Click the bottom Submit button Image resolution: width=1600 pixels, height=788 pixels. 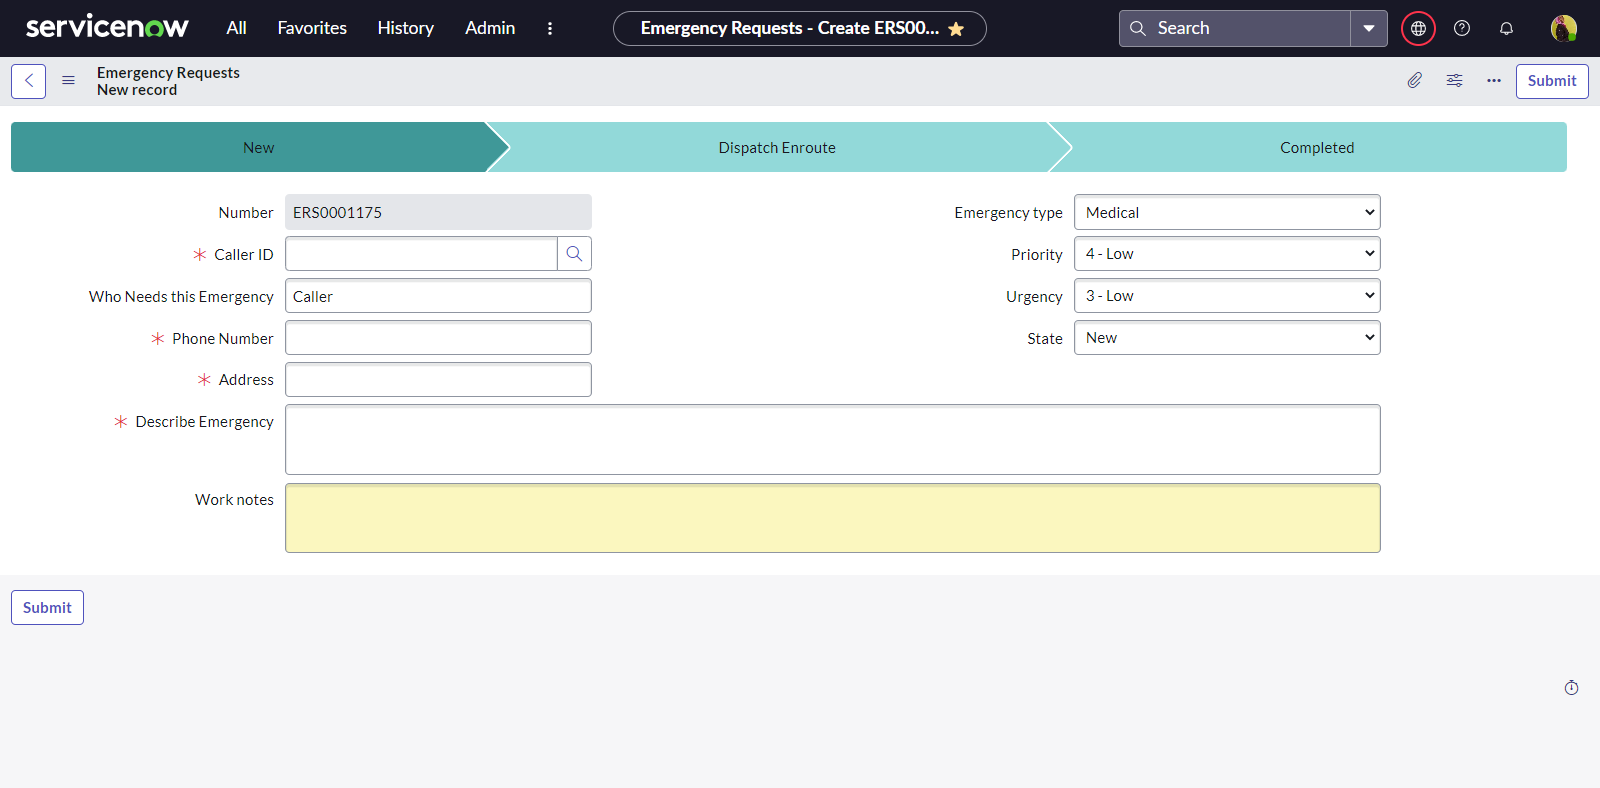coord(47,607)
